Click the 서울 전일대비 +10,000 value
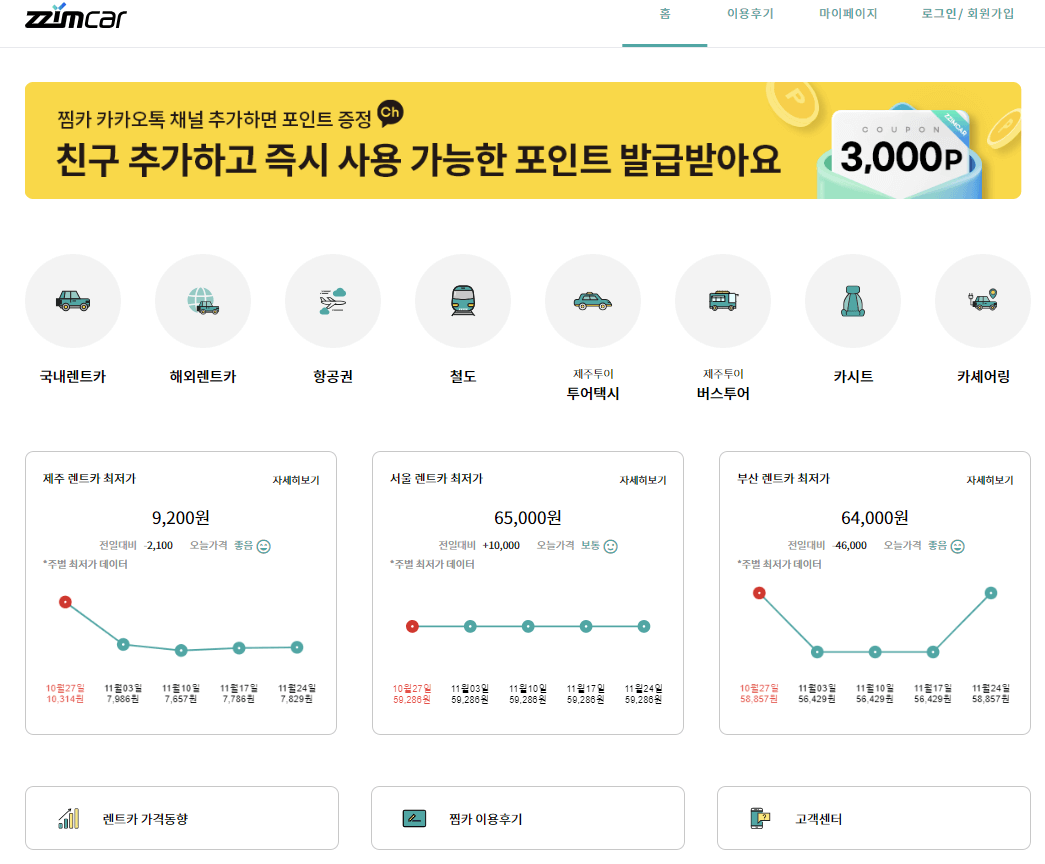The height and width of the screenshot is (864, 1045). [501, 545]
